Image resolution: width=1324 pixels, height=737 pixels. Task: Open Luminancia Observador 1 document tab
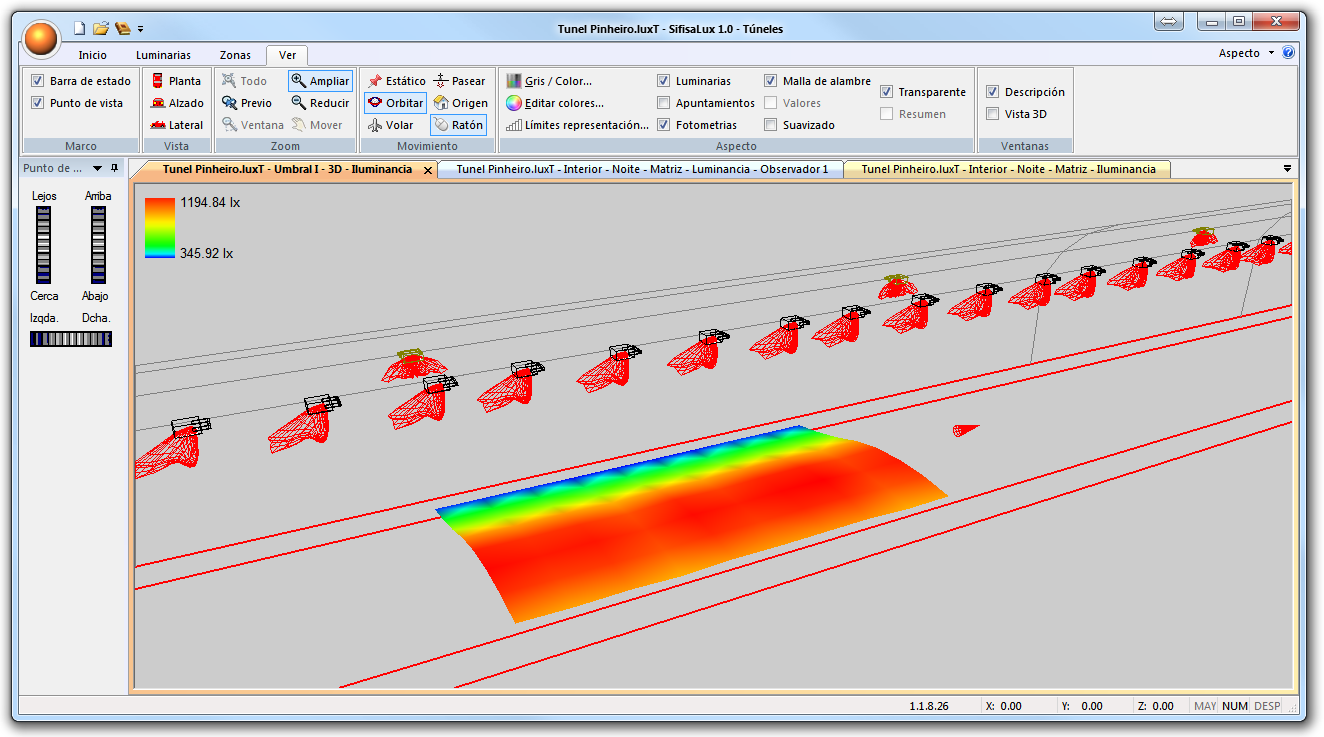coord(642,170)
